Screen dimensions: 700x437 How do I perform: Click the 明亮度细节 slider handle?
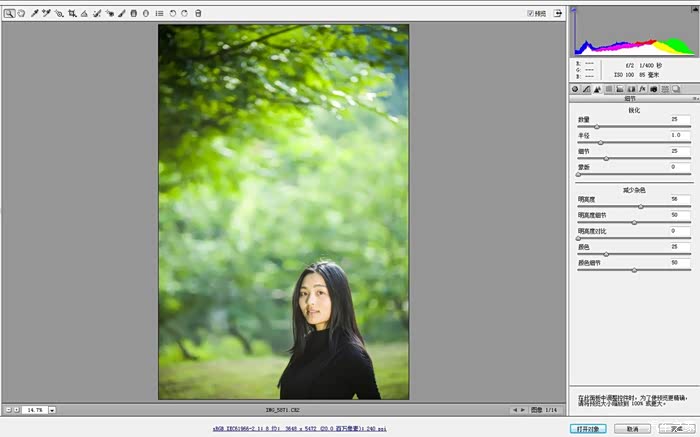(x=634, y=222)
